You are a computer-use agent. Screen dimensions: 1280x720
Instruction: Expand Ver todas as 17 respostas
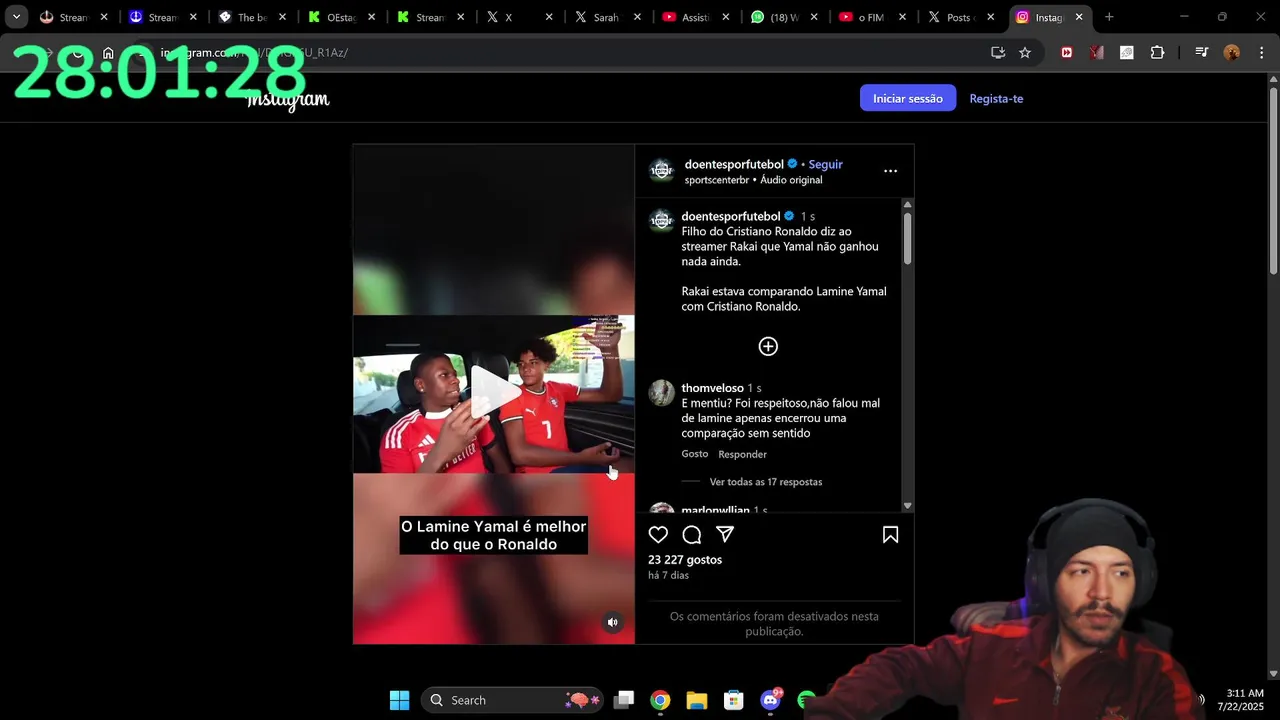point(766,482)
